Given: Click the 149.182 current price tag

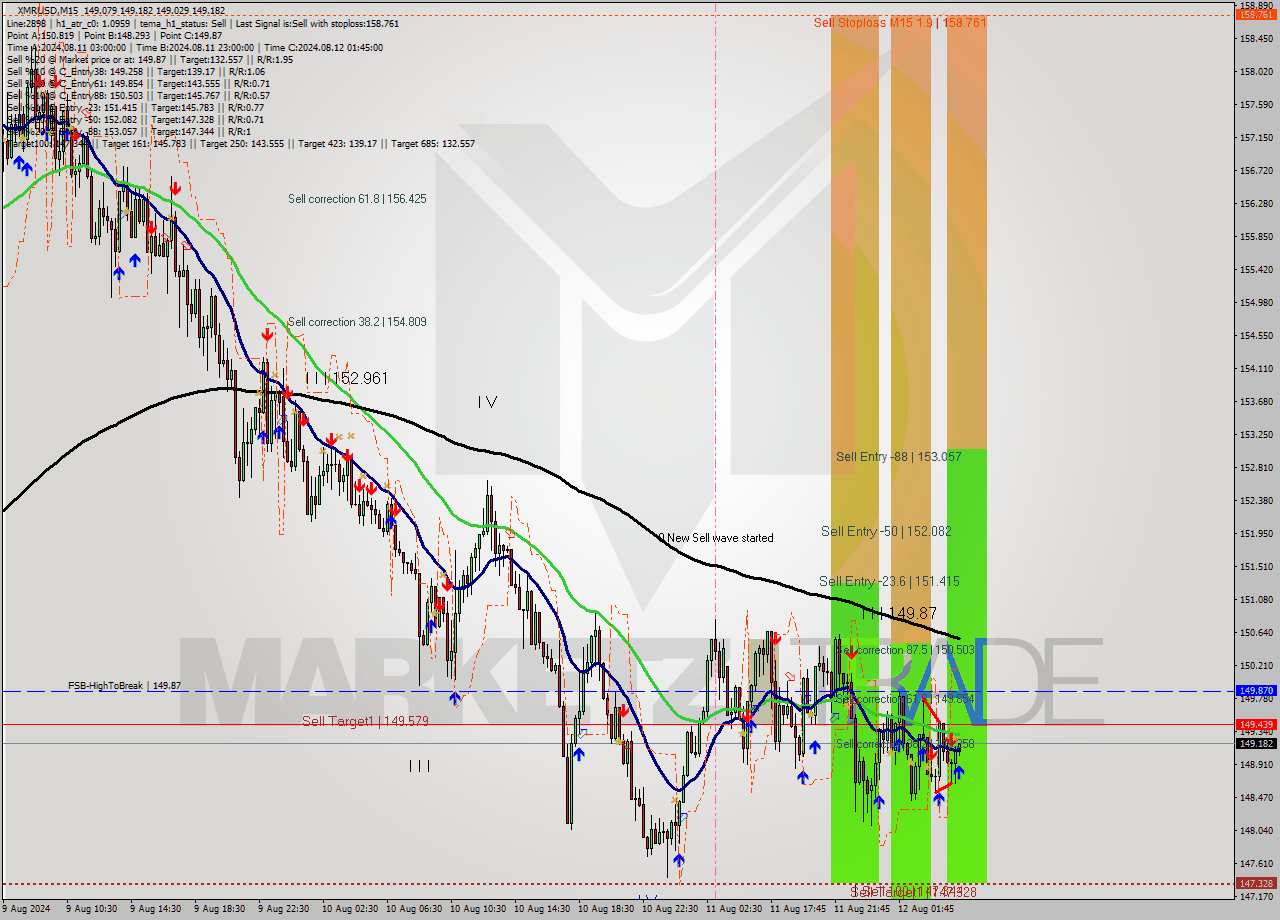Looking at the screenshot, I should [x=1257, y=743].
